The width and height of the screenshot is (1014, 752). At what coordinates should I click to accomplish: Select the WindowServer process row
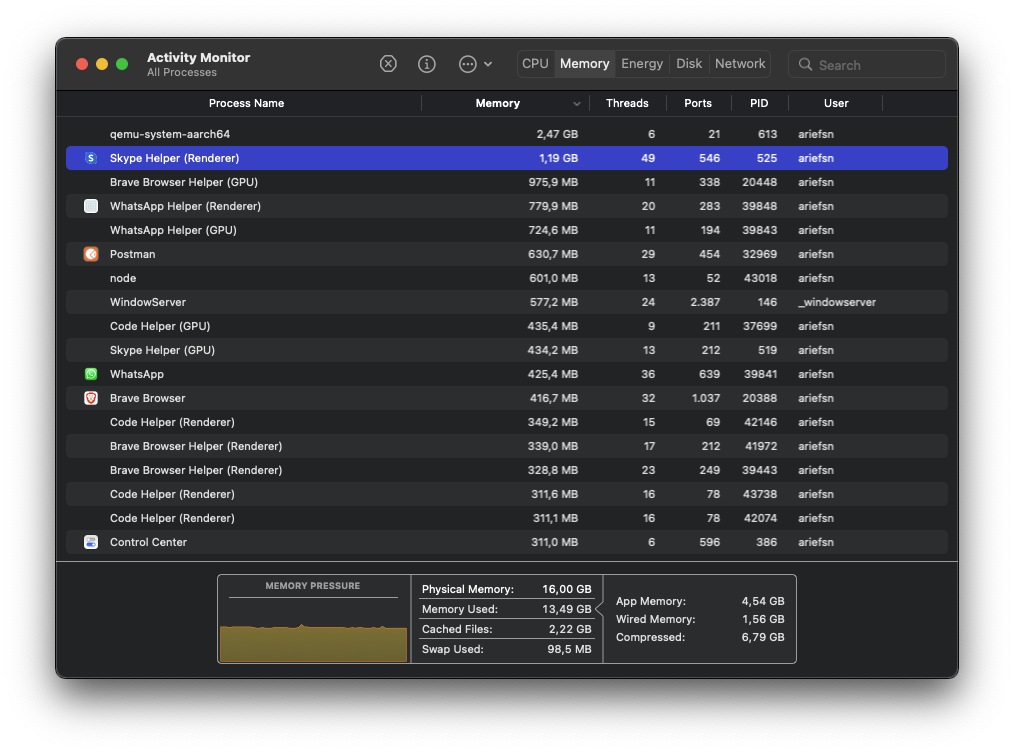[507, 302]
